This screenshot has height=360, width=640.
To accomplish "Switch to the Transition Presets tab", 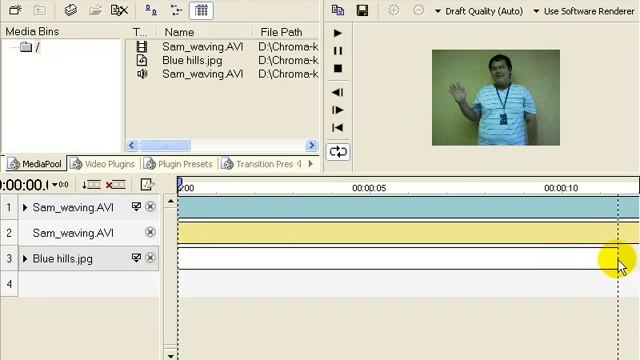I will click(257, 164).
